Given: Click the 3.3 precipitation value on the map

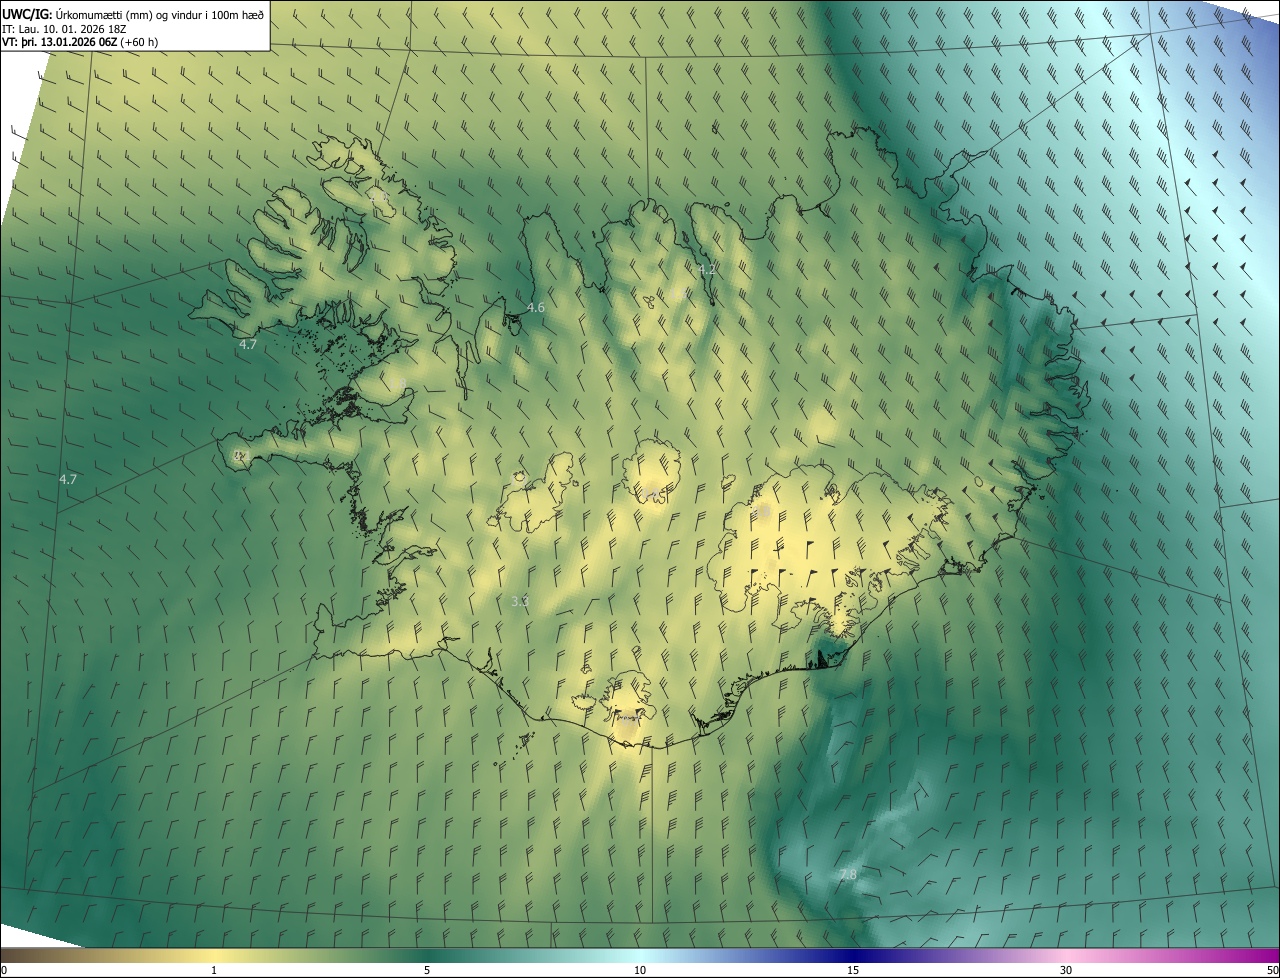Looking at the screenshot, I should [x=520, y=601].
